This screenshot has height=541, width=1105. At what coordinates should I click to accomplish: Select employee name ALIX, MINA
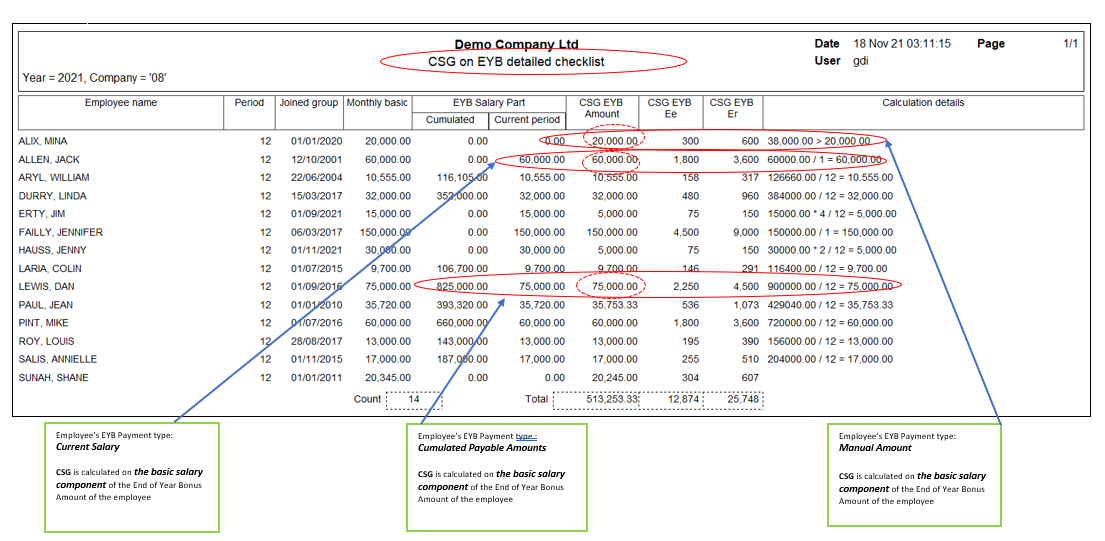pos(43,142)
